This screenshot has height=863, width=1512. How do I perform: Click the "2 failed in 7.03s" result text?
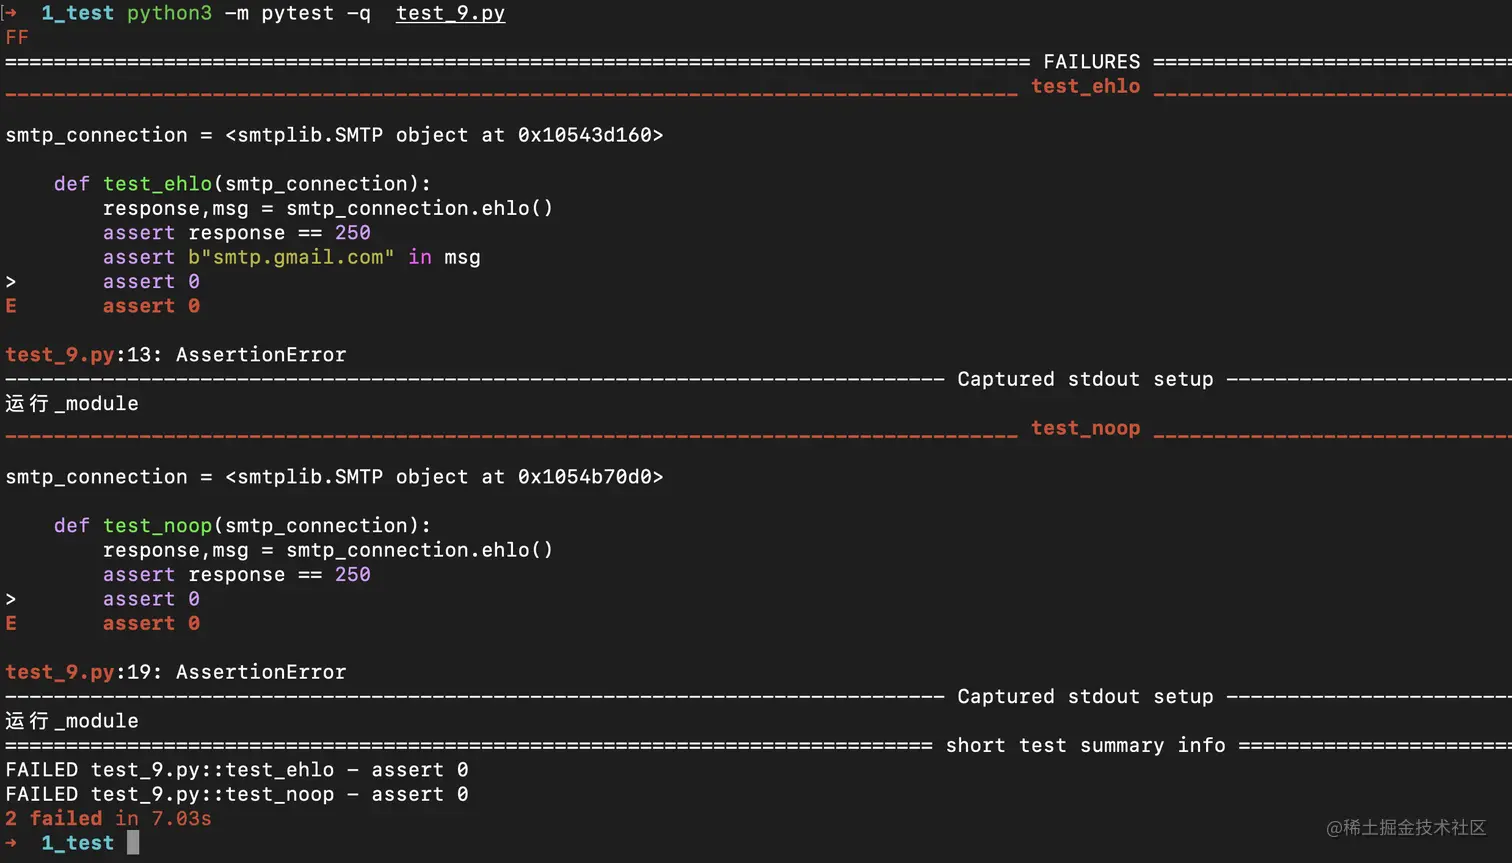pyautogui.click(x=108, y=819)
